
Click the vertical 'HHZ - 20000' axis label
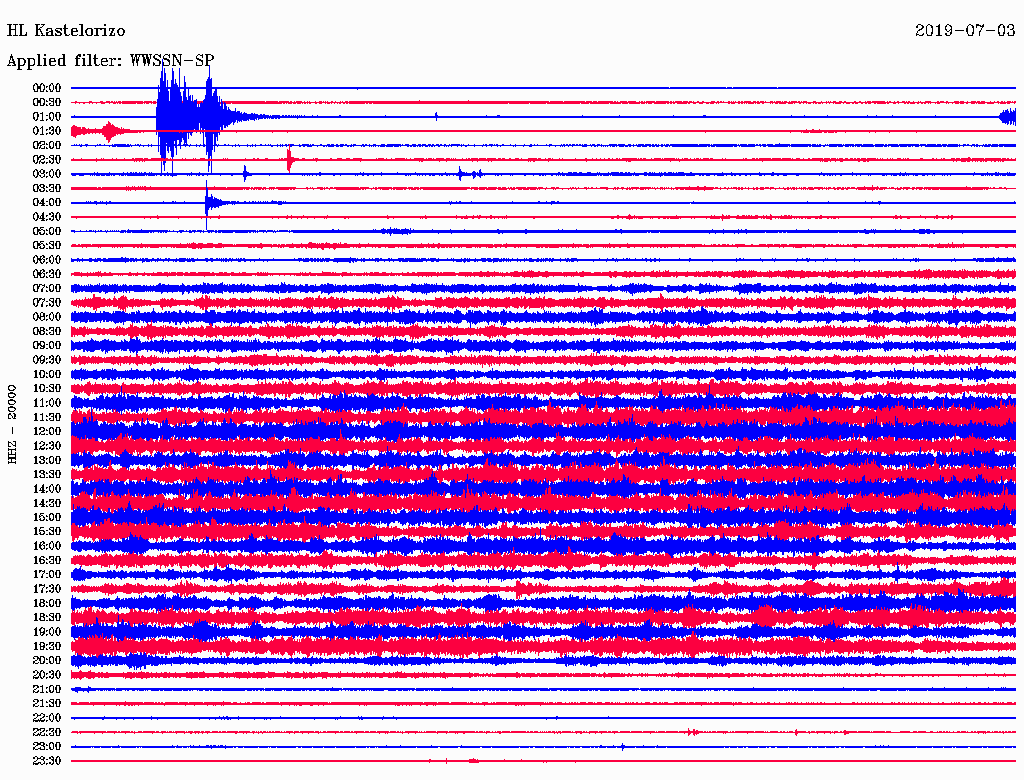12,425
